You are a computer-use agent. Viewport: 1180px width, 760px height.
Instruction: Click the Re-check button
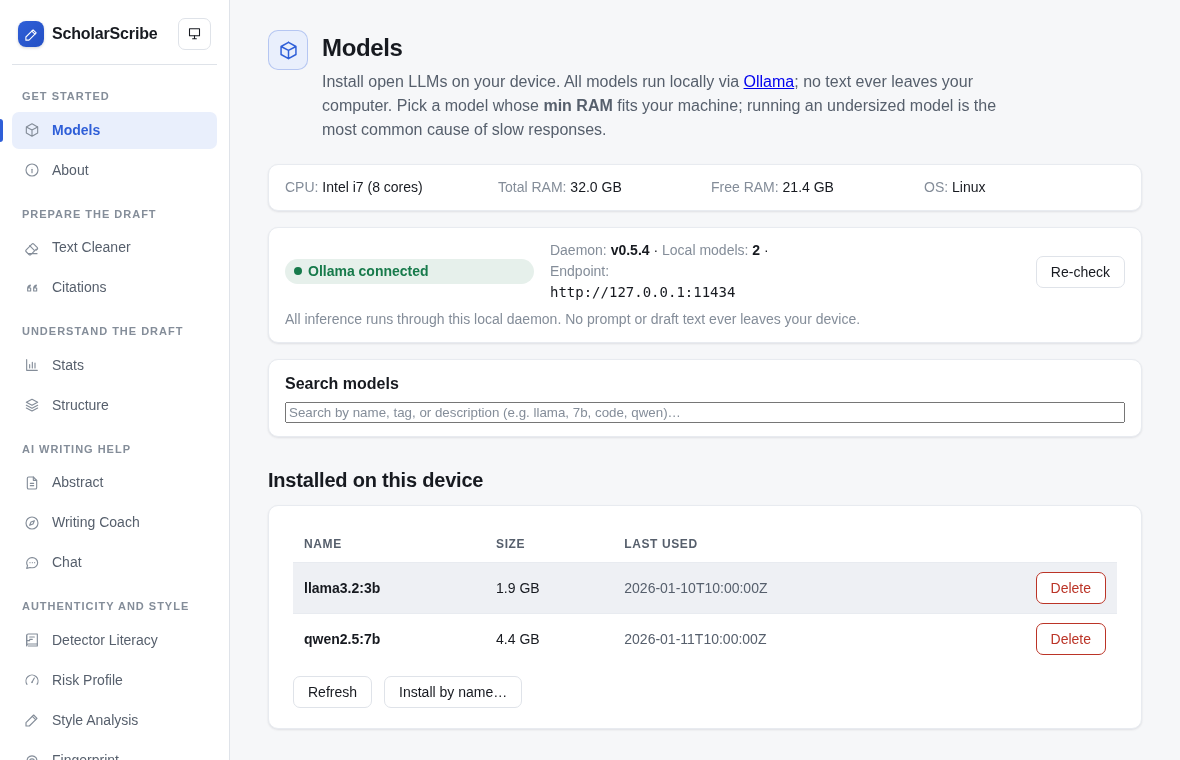click(x=1080, y=272)
